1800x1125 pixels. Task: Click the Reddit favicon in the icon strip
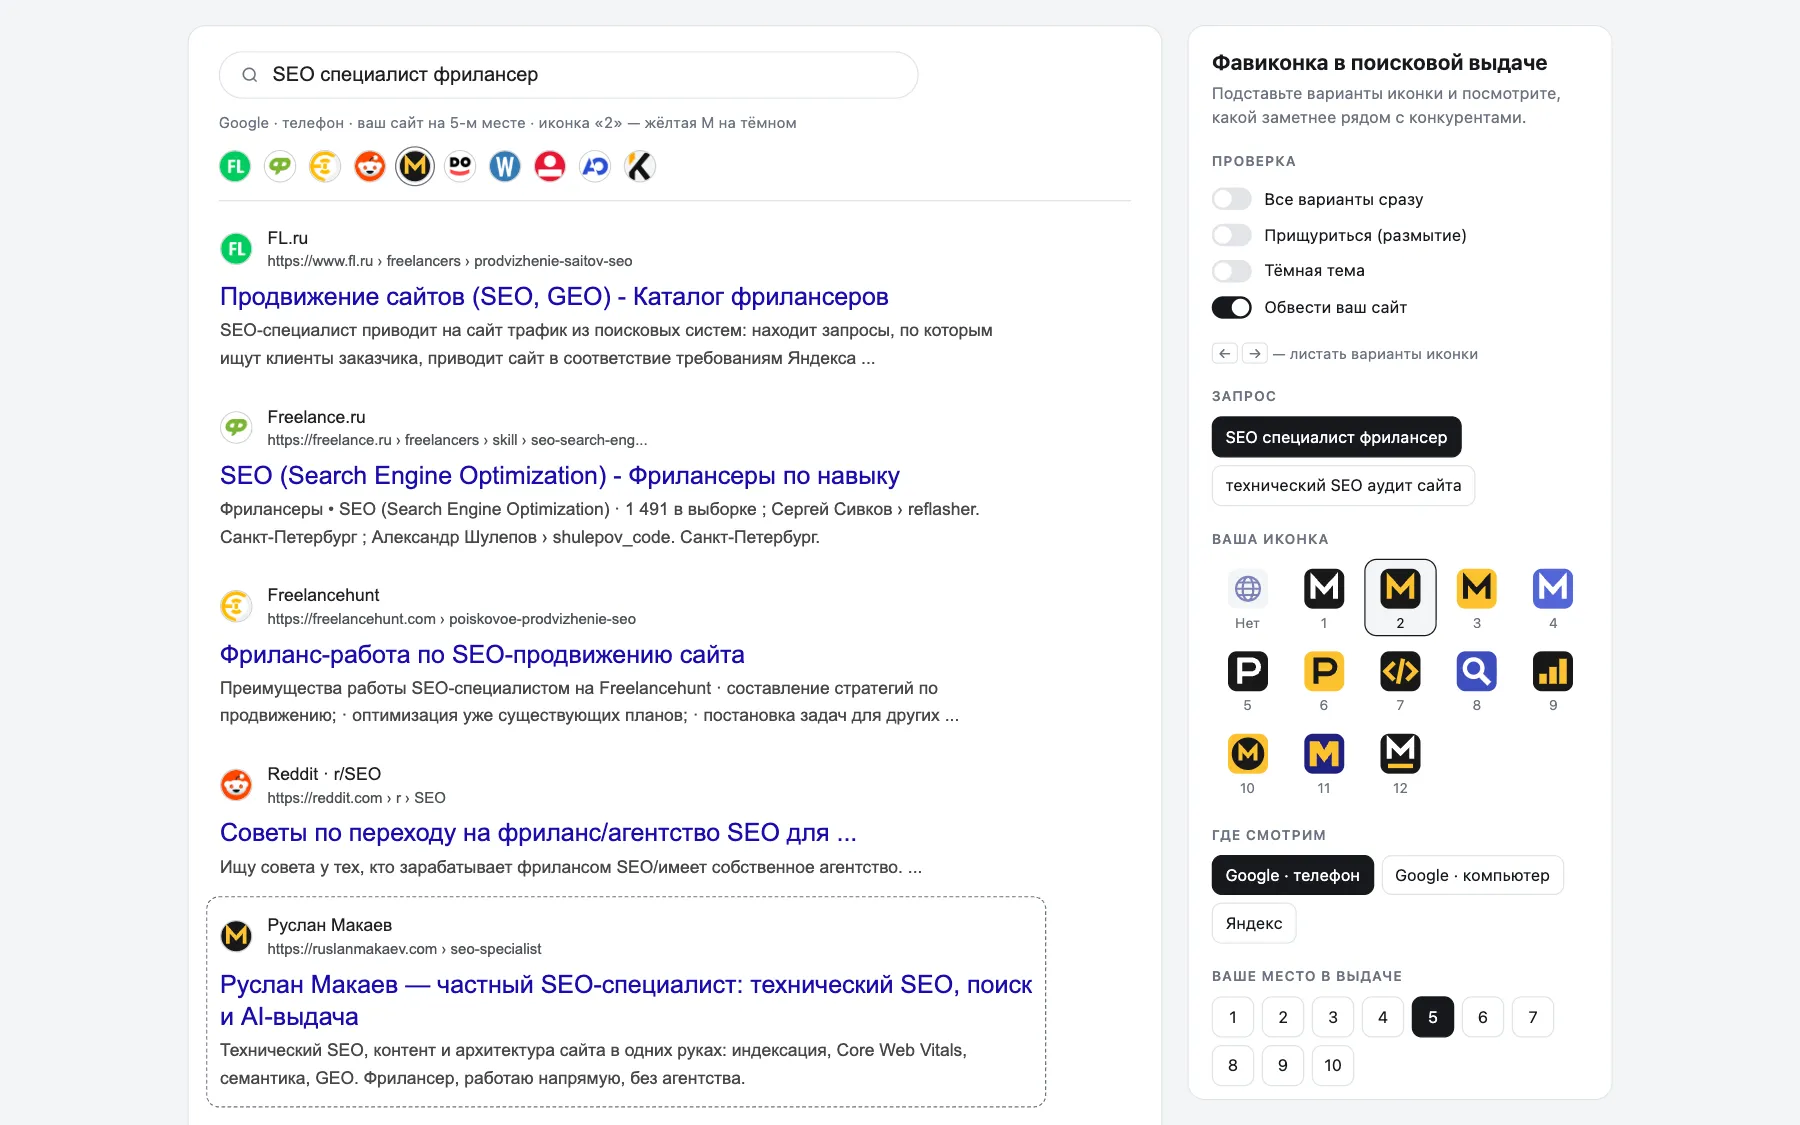(370, 166)
